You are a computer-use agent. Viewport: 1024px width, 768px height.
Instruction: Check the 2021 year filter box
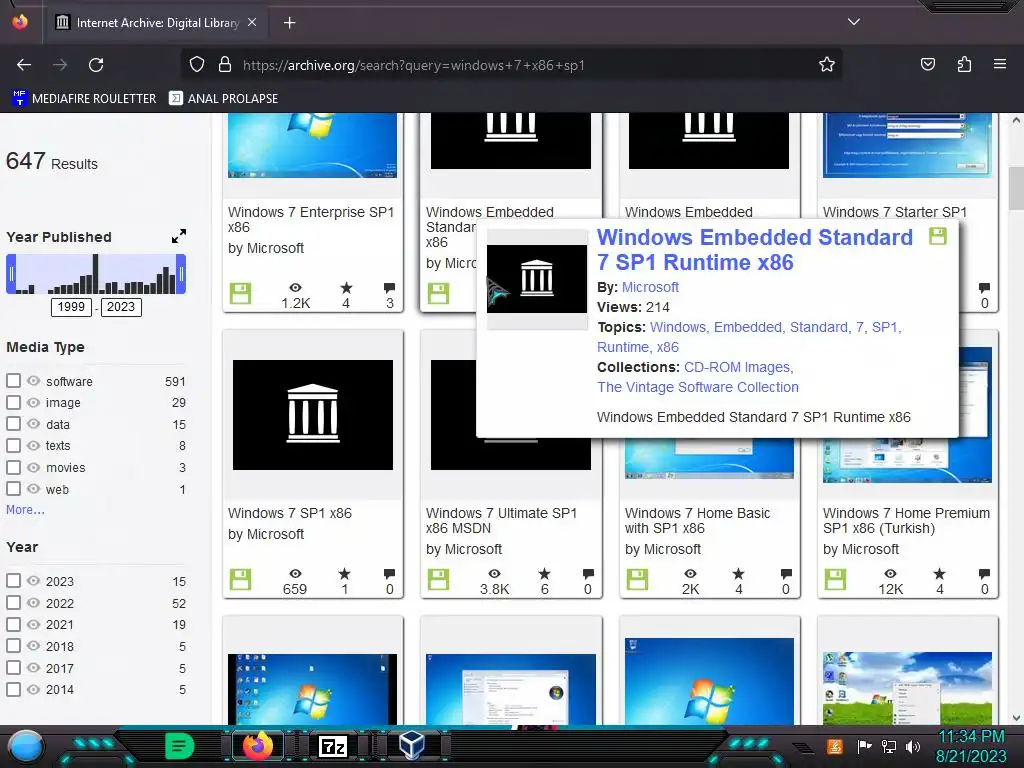point(13,624)
